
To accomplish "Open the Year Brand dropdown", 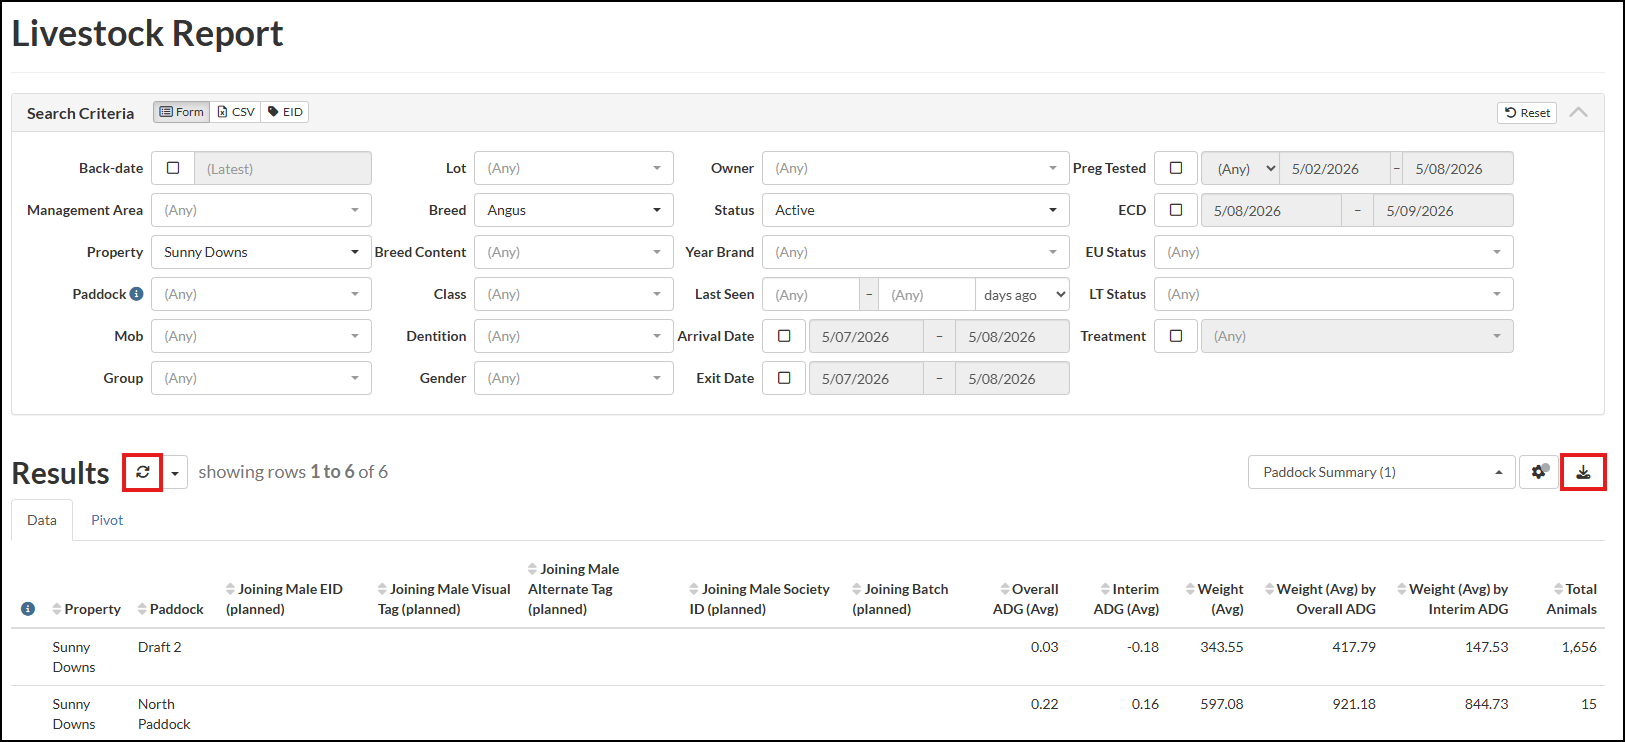I will (x=916, y=252).
